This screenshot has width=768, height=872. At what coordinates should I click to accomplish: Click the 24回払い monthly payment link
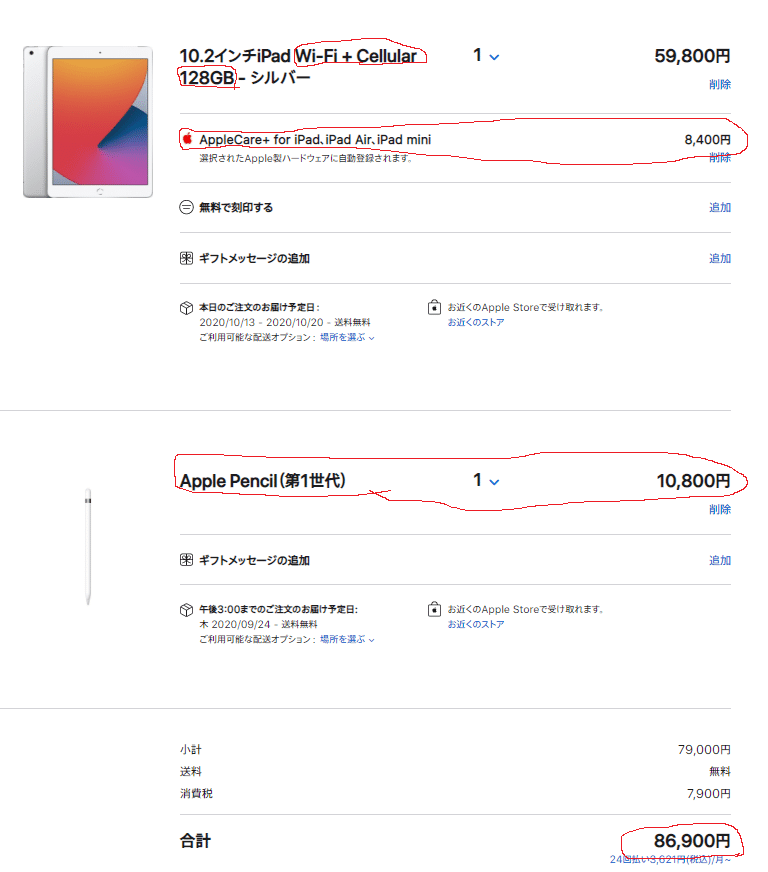point(671,859)
